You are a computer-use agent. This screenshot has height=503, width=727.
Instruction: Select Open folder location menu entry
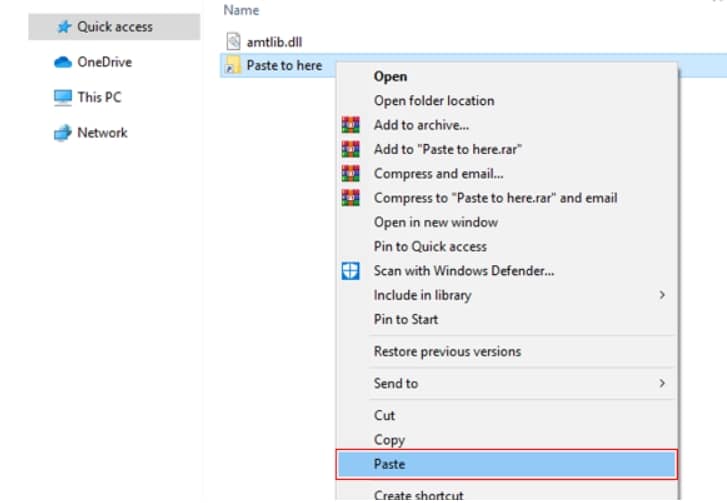click(x=433, y=101)
